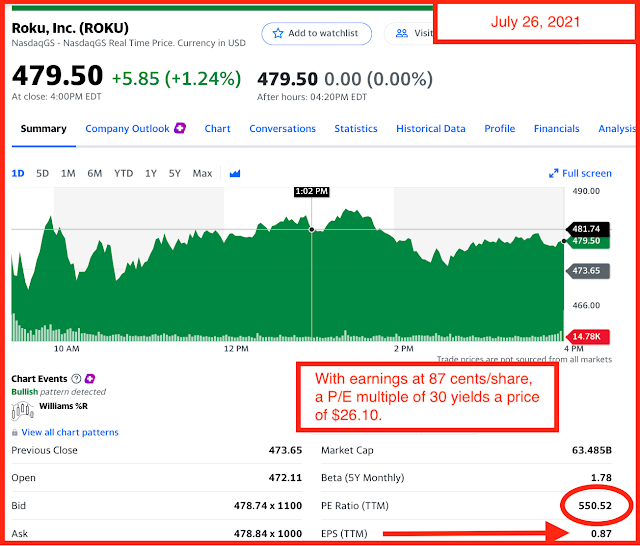The image size is (640, 546).
Task: Click the 481.74 crosshair price label
Action: pyautogui.click(x=587, y=229)
